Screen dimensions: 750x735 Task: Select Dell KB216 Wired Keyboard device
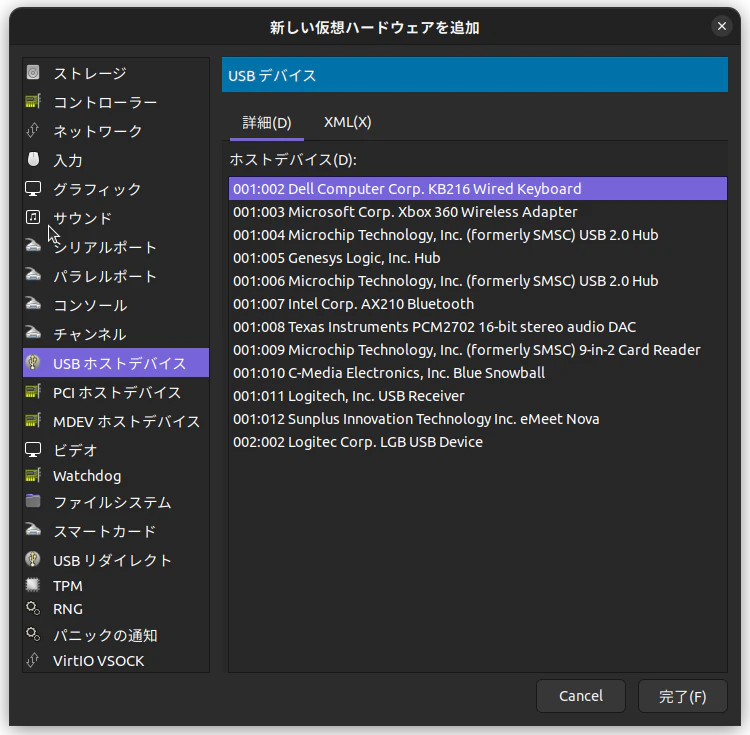(x=477, y=188)
